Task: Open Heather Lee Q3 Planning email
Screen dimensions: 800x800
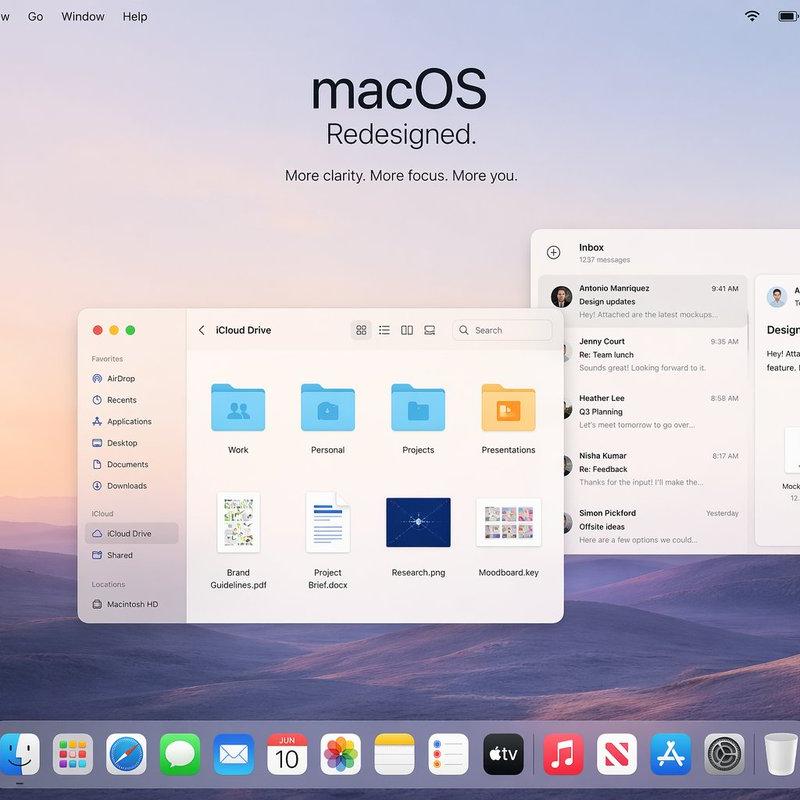Action: coord(655,411)
